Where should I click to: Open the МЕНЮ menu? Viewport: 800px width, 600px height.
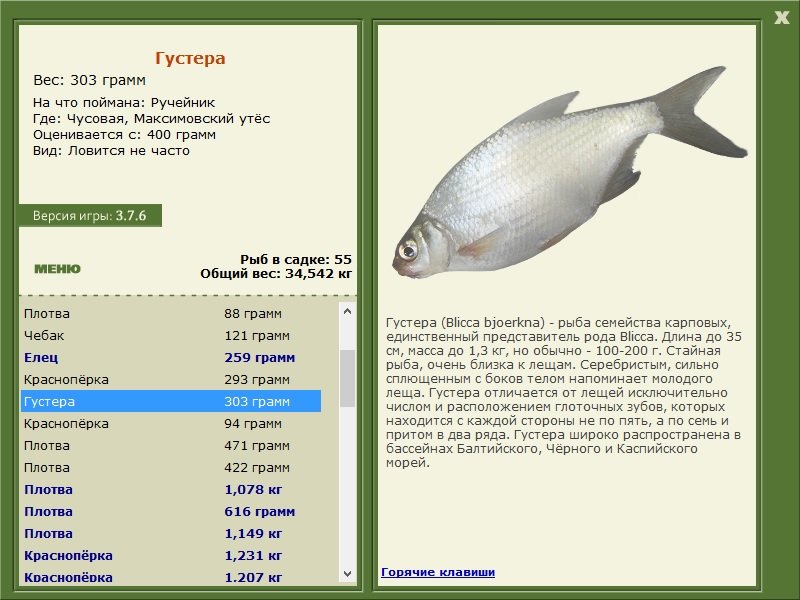(x=57, y=269)
